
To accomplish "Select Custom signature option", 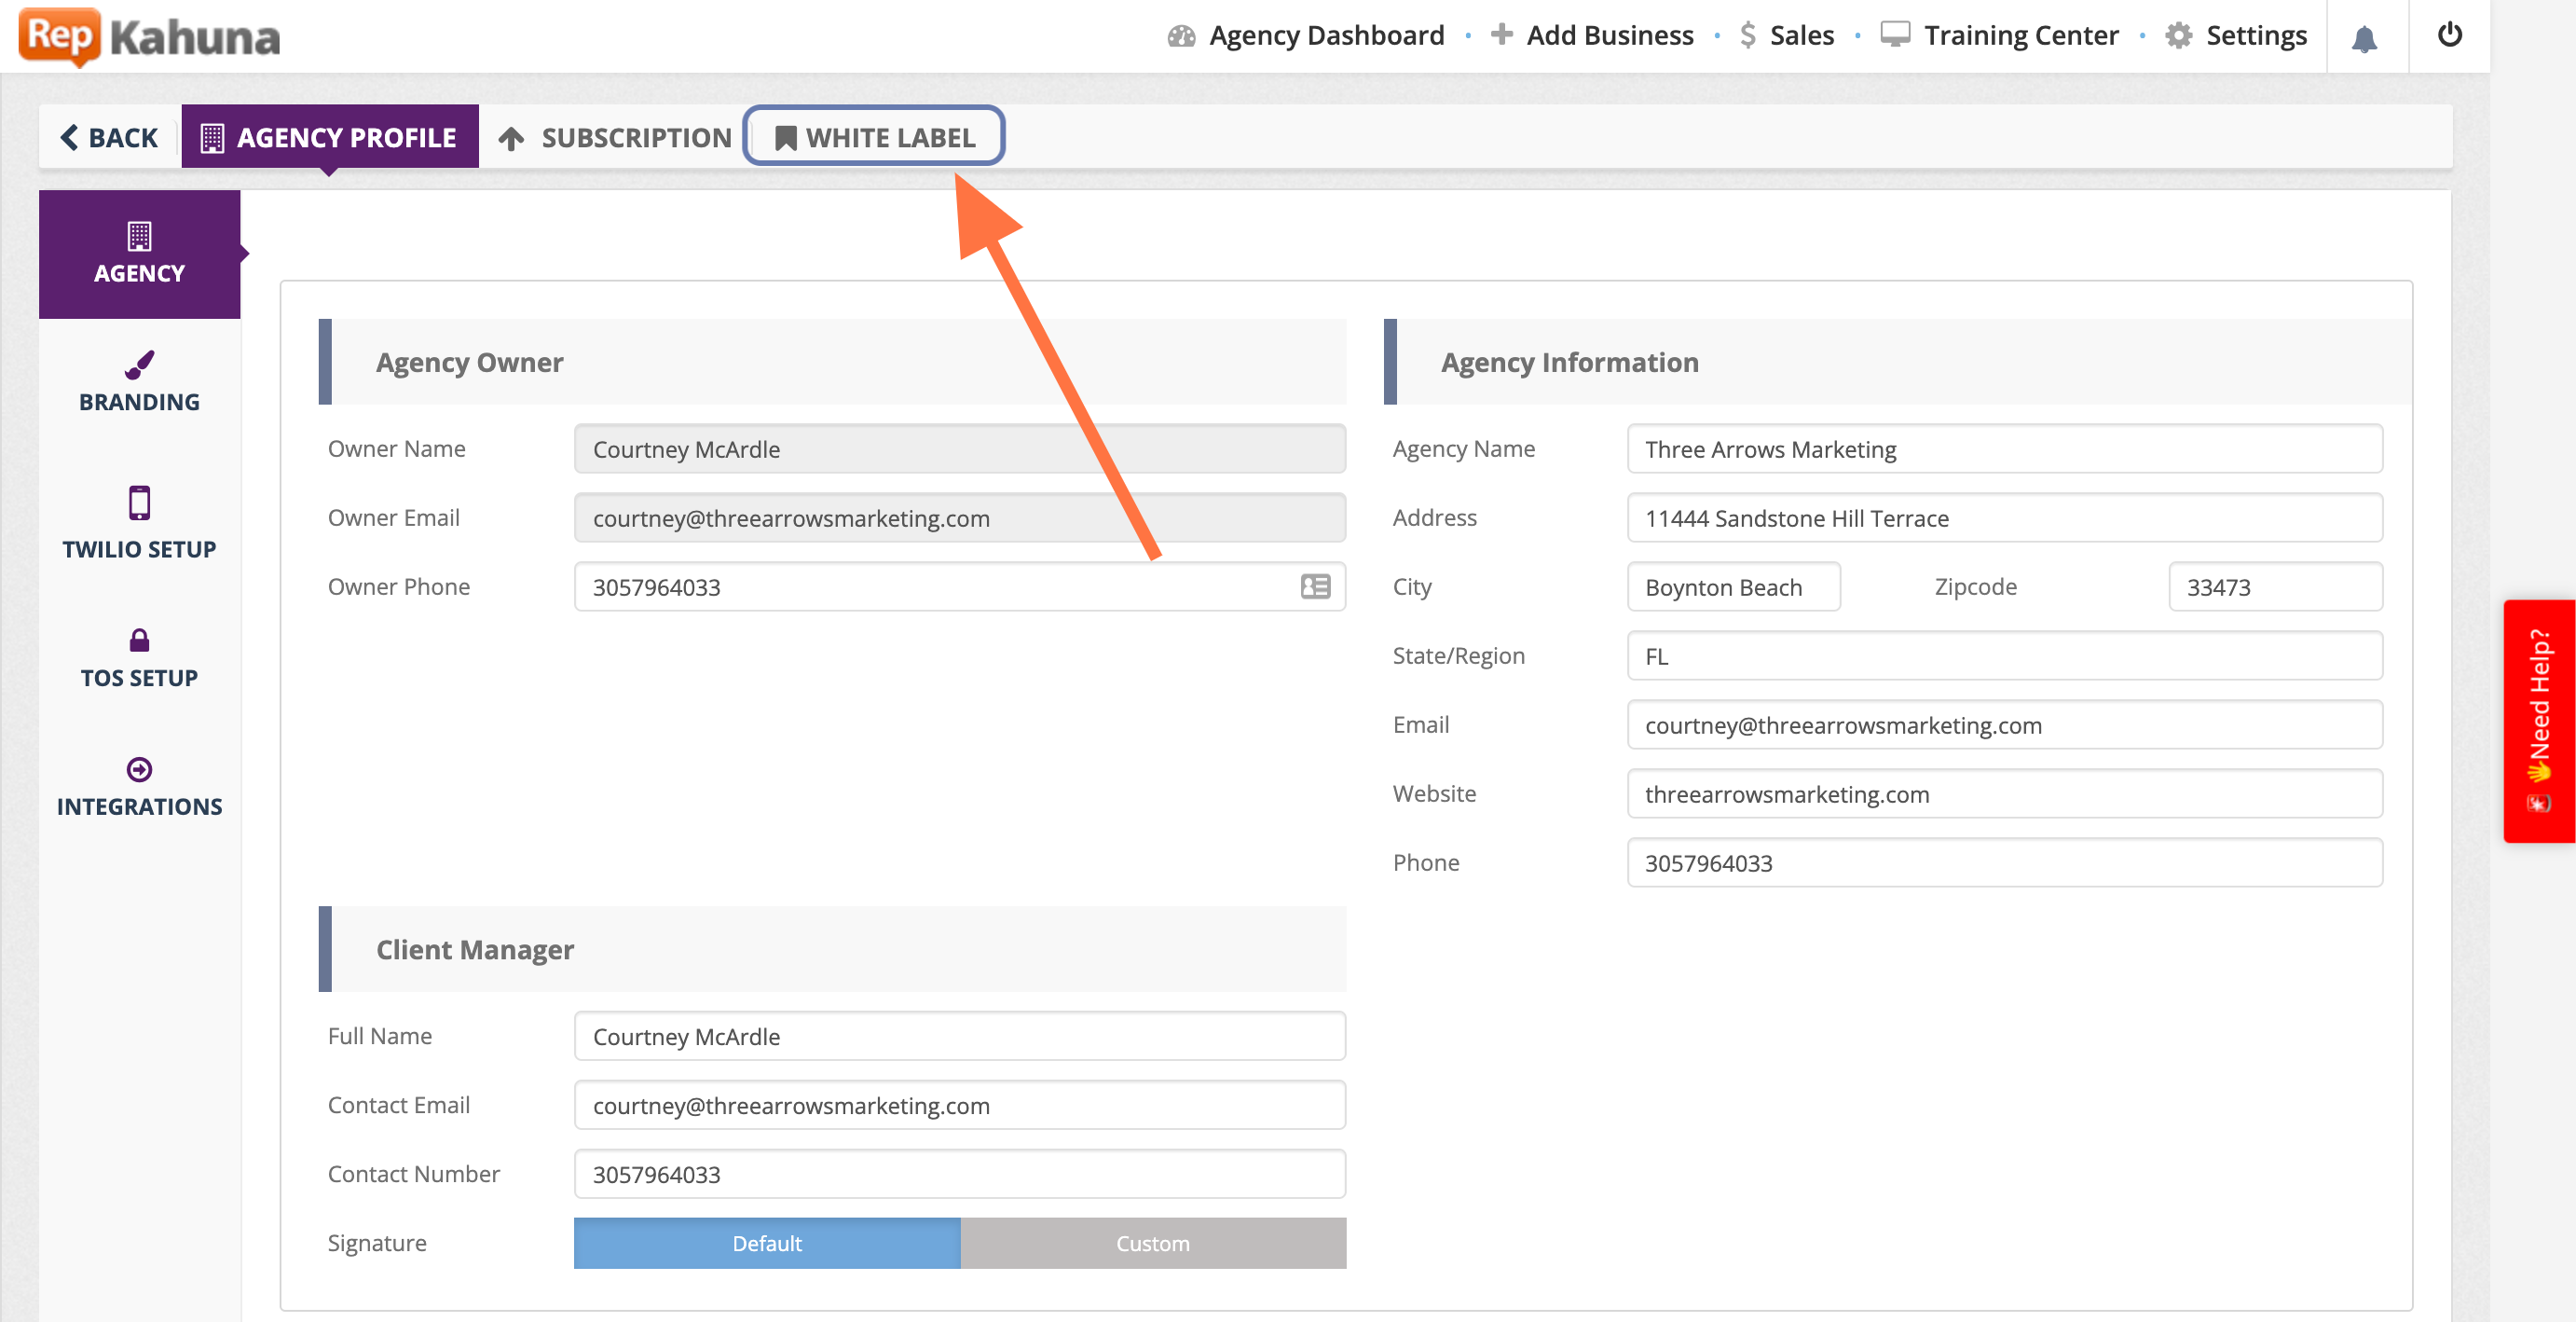I will point(1152,1243).
